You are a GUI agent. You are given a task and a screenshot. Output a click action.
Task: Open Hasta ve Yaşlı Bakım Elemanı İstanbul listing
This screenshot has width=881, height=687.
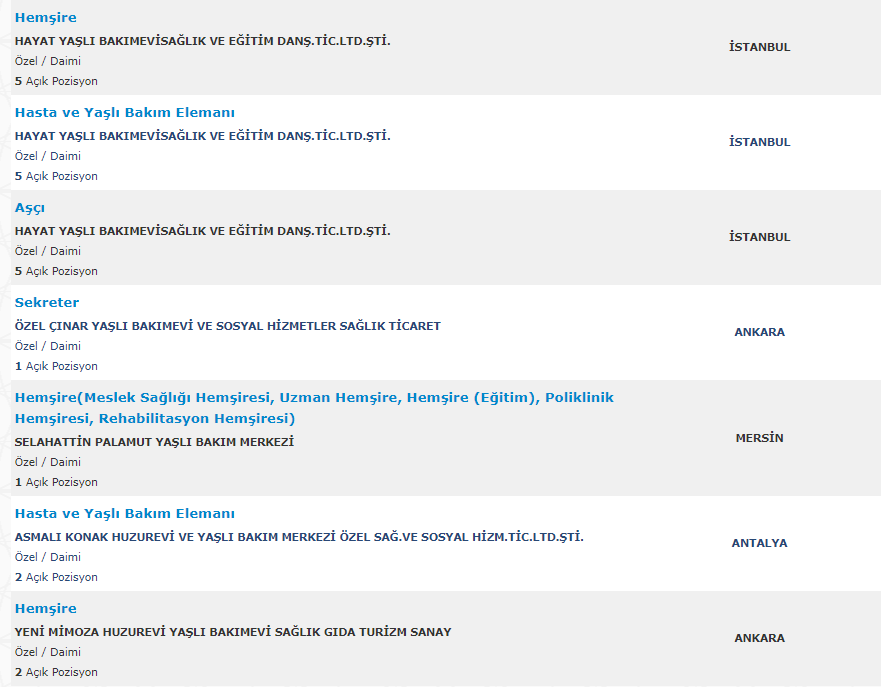125,112
